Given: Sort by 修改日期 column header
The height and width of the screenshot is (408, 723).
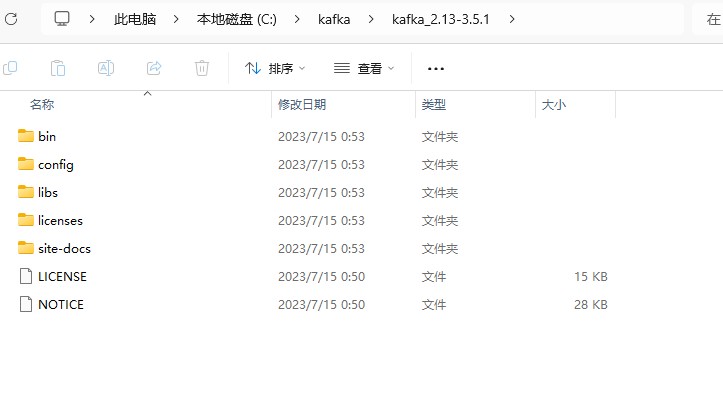Looking at the screenshot, I should coord(302,105).
